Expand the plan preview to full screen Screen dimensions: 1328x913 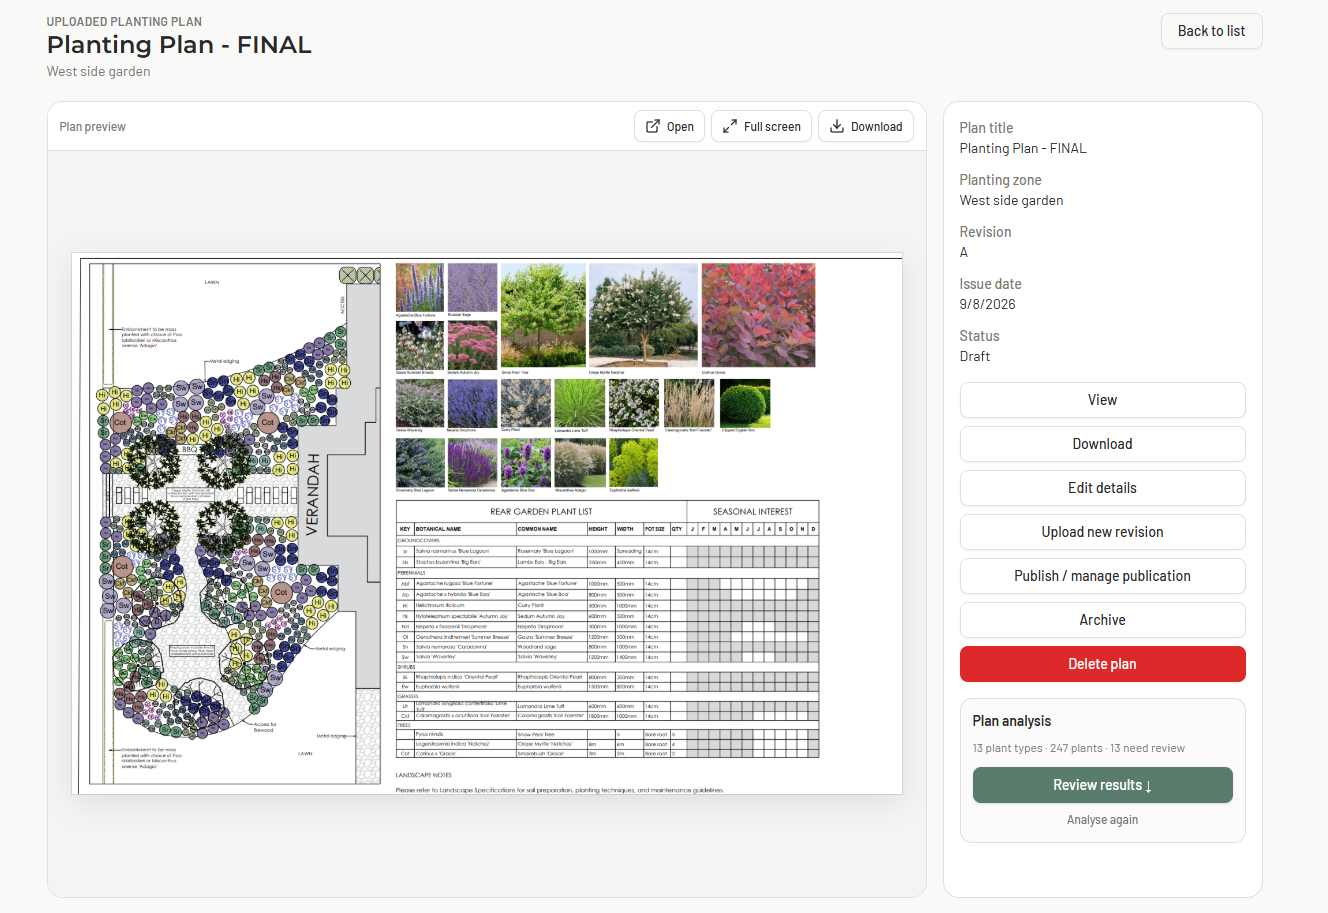coord(761,126)
